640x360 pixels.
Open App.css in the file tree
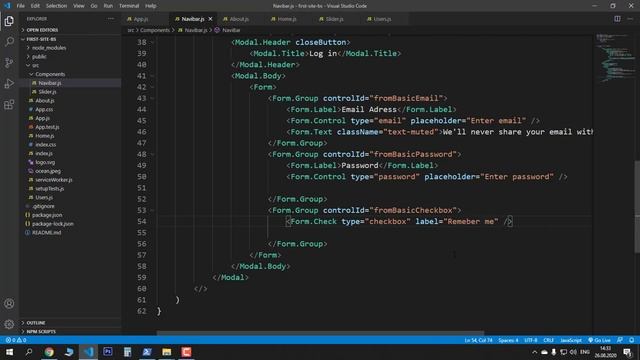pos(44,109)
